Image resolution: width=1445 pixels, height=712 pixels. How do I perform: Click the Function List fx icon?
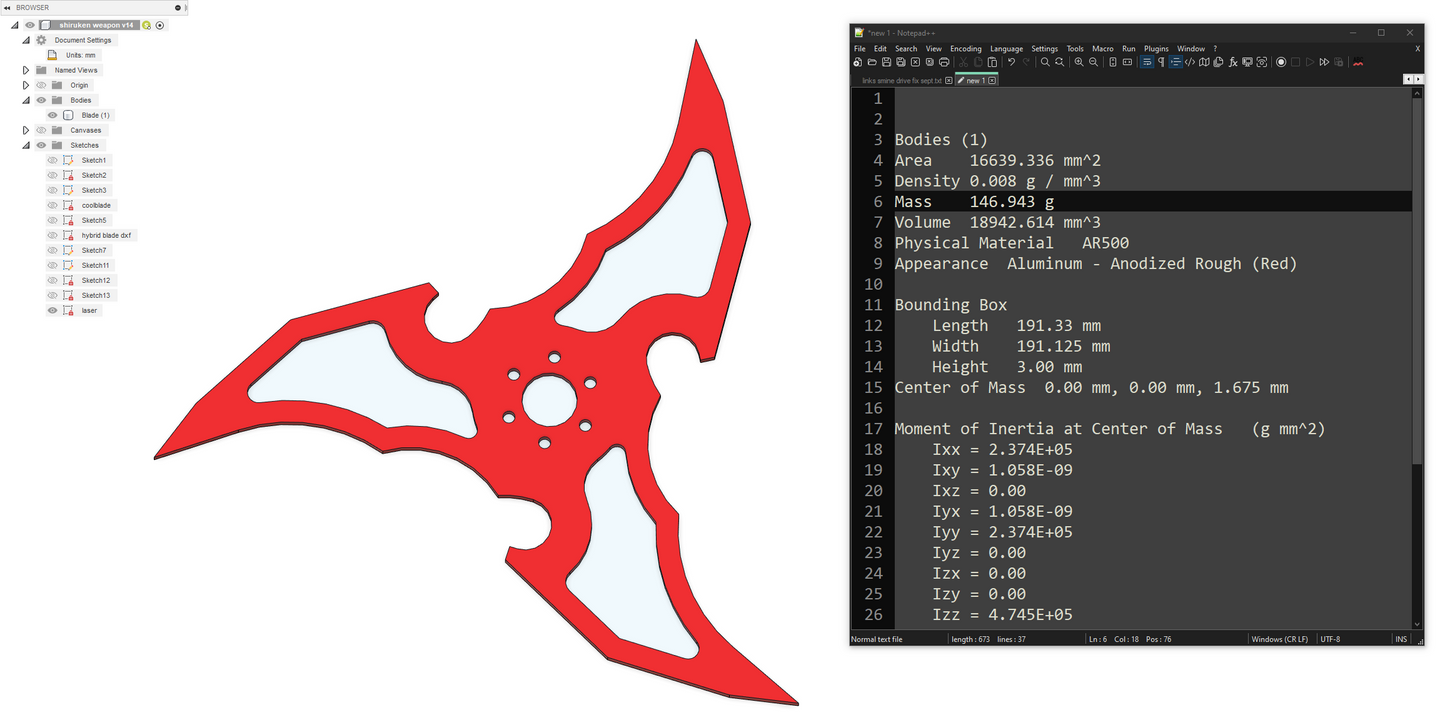(x=1233, y=62)
